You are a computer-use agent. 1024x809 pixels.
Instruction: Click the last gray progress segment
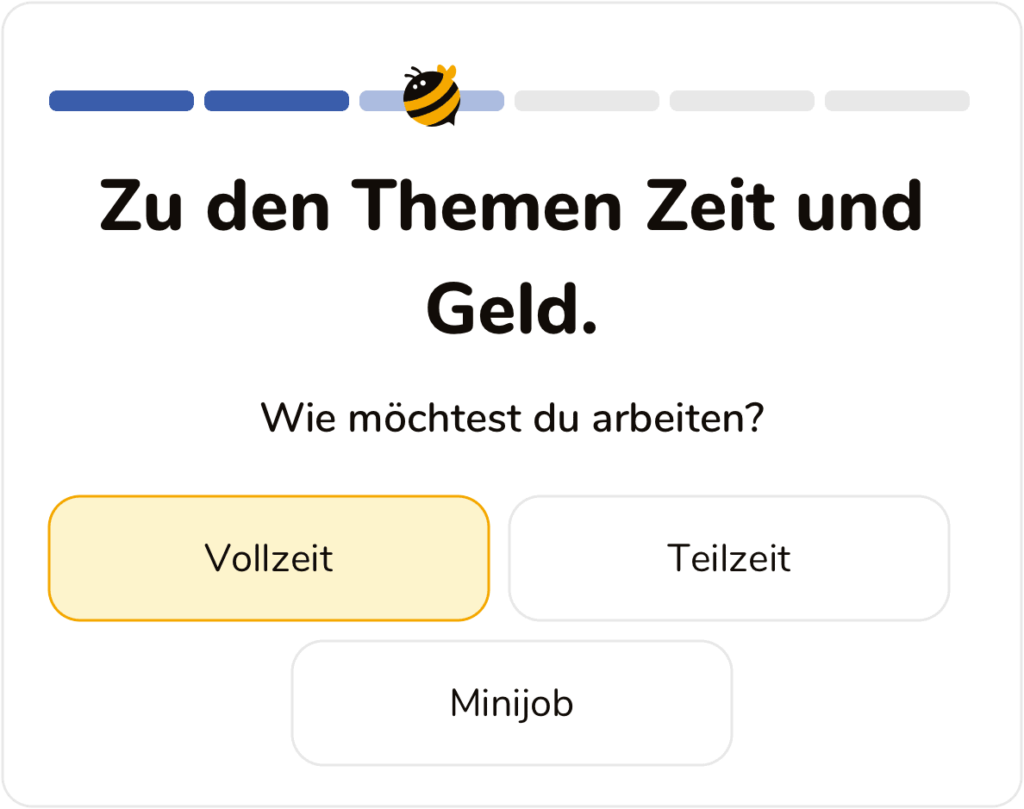[x=896, y=101]
